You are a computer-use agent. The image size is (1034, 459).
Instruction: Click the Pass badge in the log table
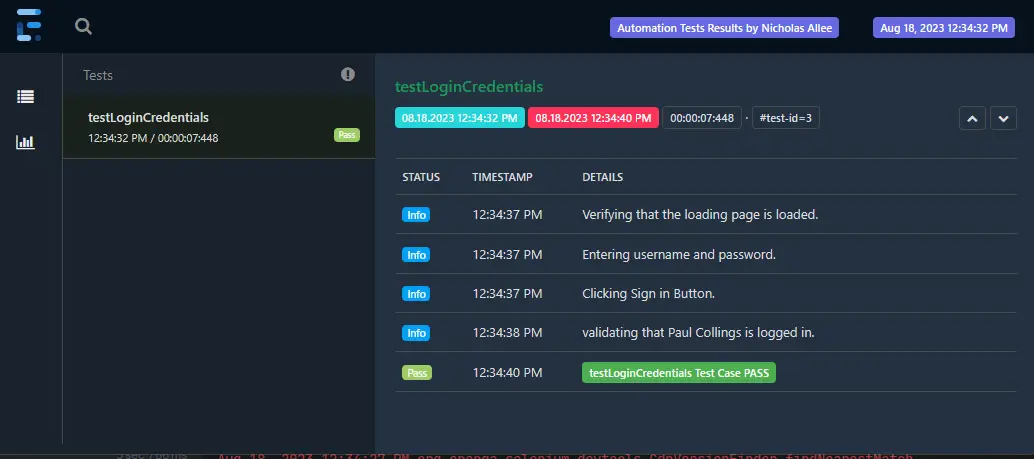pos(417,373)
